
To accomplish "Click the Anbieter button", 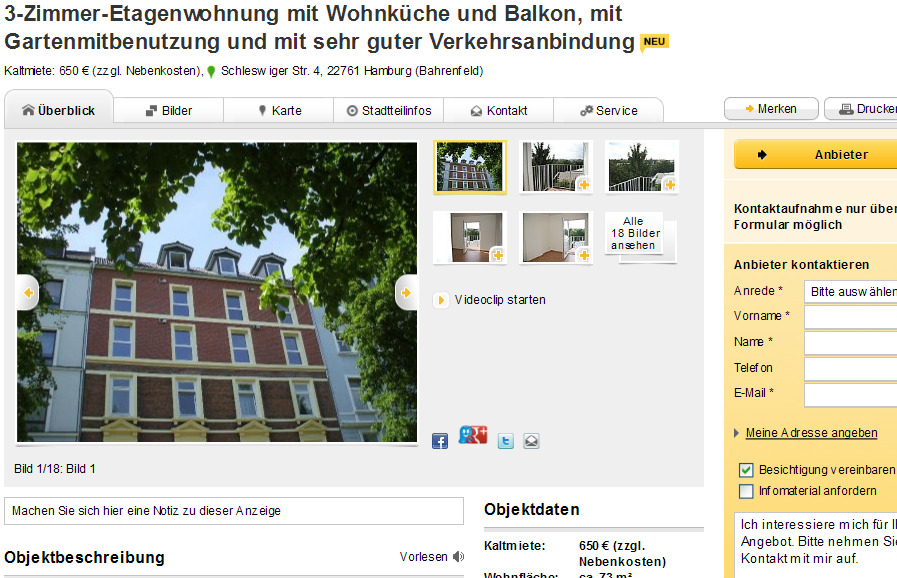I will [x=815, y=154].
